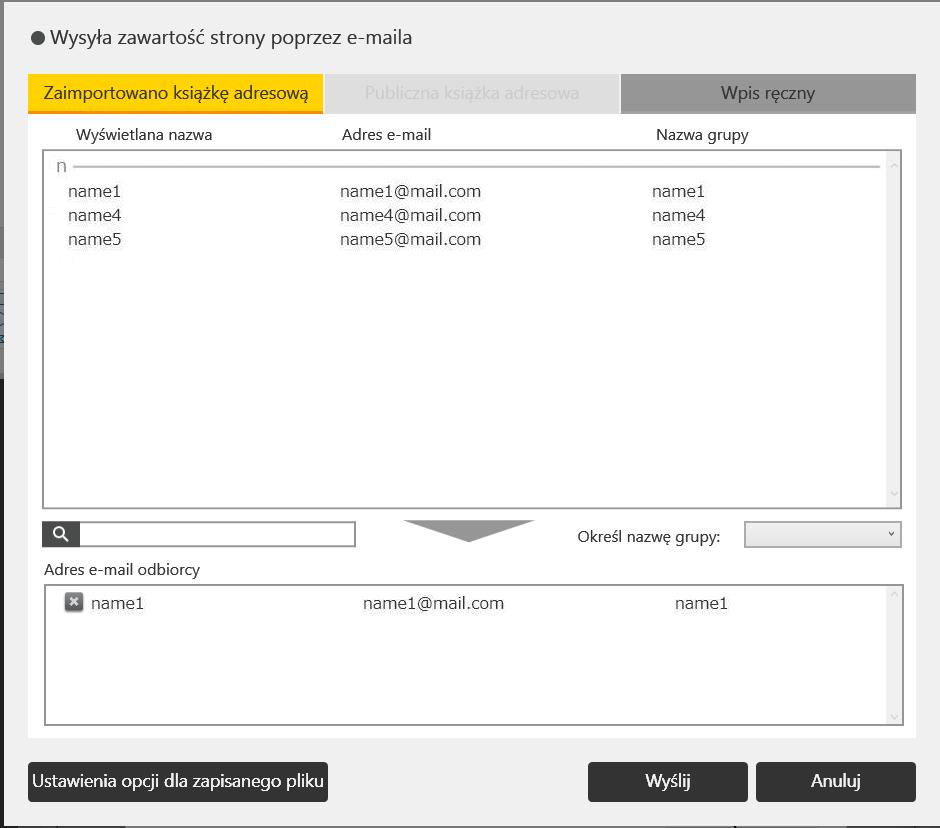Screen dimensions: 940x828
Task: Open 'Ustawienia opcji dla zapisanego pliku'
Action: pos(177,781)
